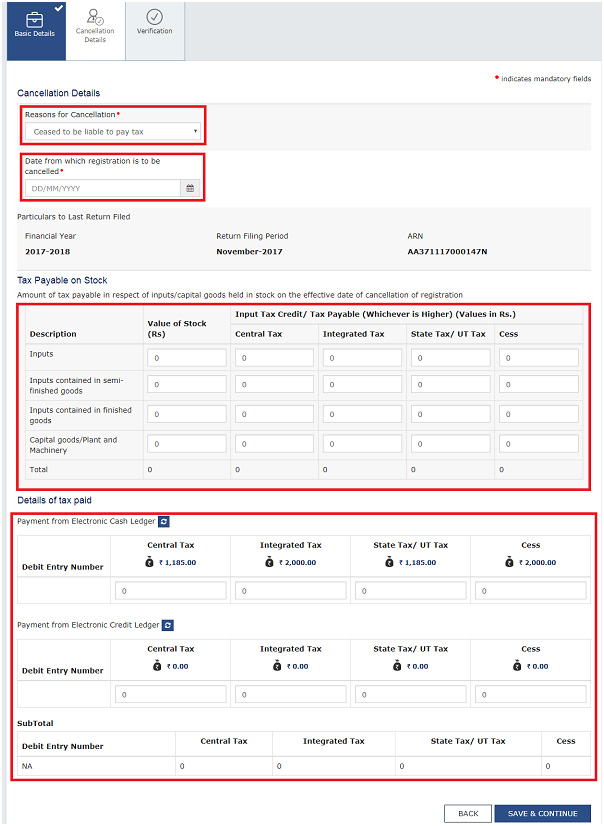Click Inputs row Value of Stock field
Image resolution: width=604 pixels, height=826 pixels.
pyautogui.click(x=187, y=358)
